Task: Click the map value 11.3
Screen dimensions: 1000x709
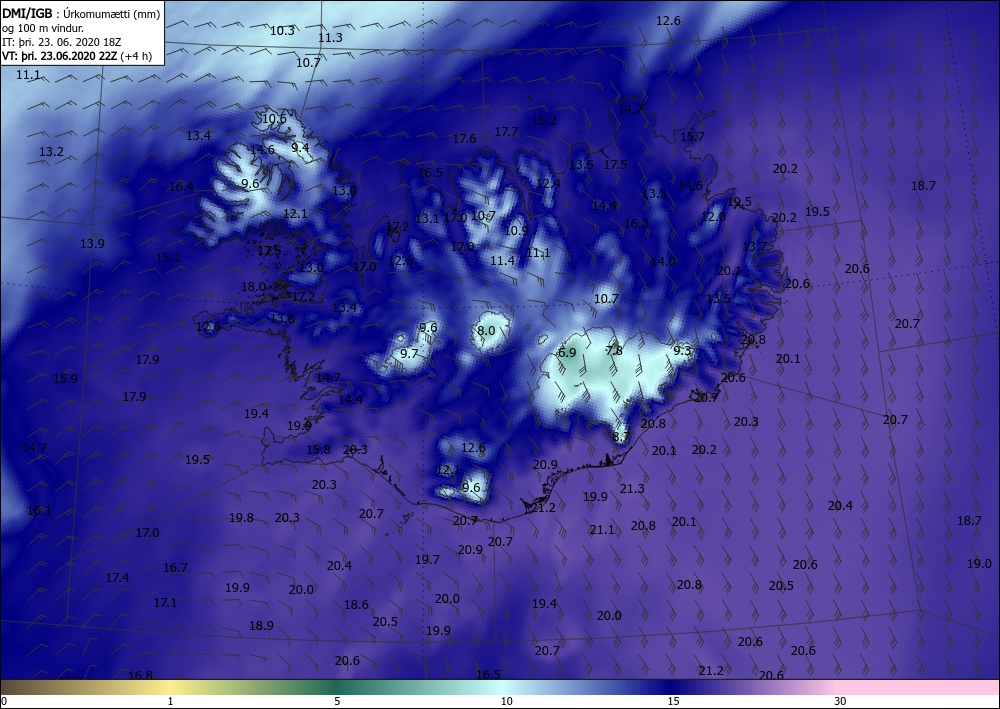Action: (330, 38)
